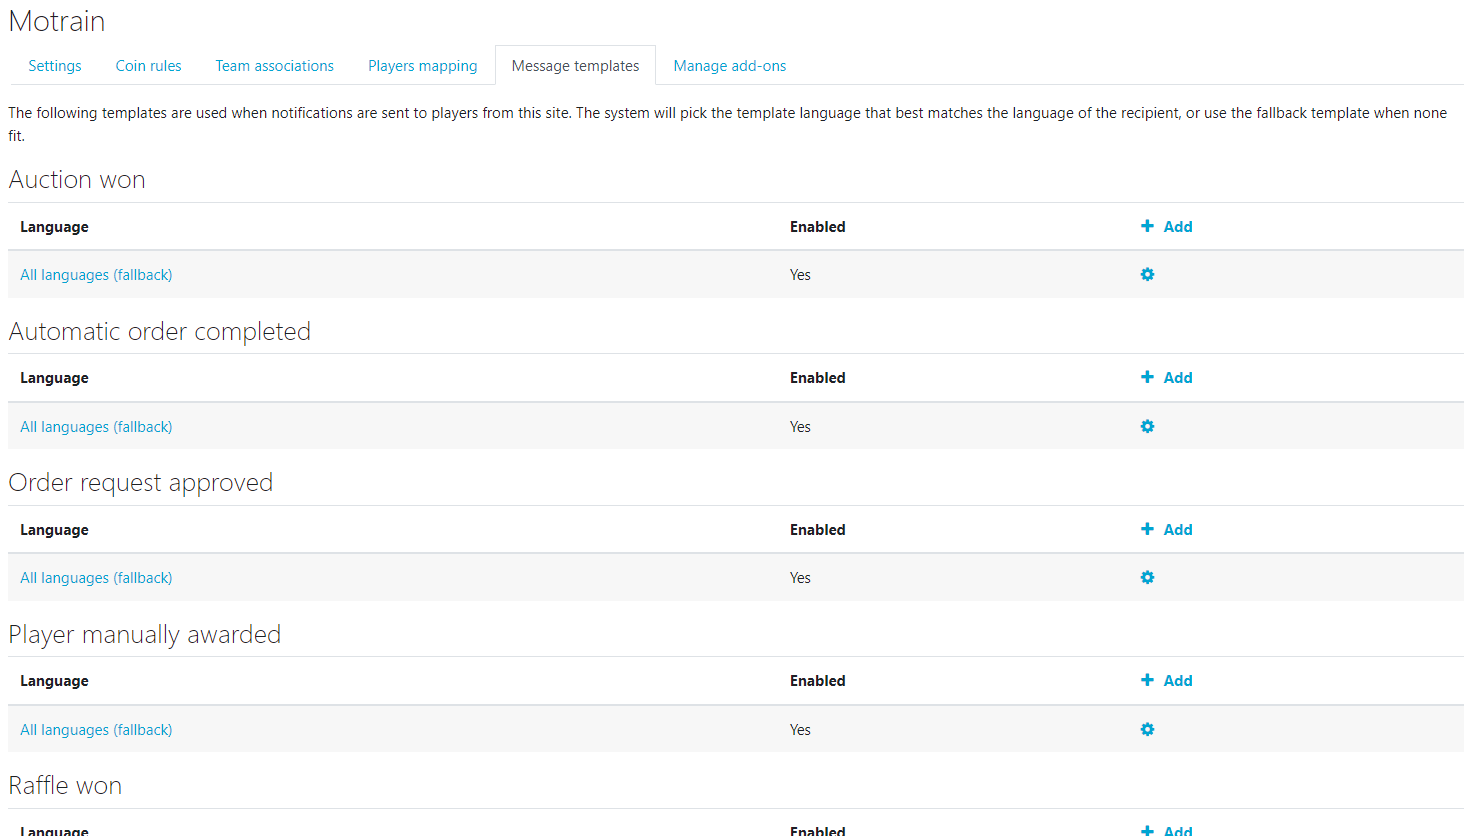The height and width of the screenshot is (836, 1475).
Task: Click the Auction won section heading
Action: (77, 180)
